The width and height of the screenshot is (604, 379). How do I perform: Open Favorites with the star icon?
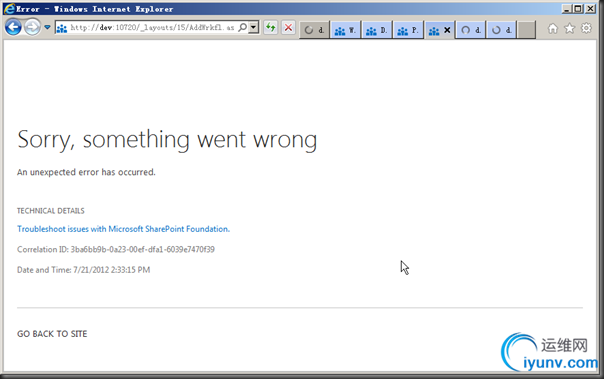point(569,28)
